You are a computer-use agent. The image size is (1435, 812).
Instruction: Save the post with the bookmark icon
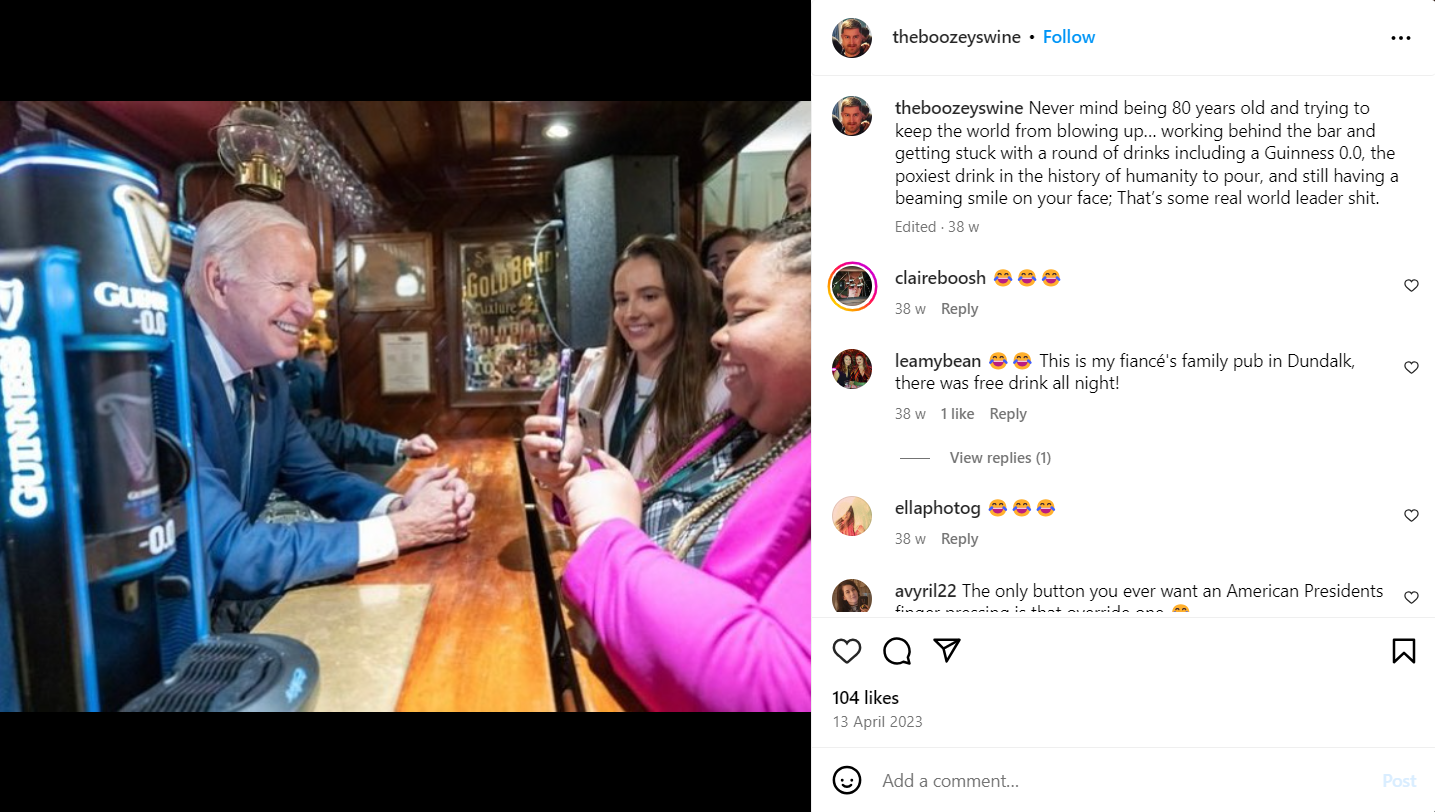[1404, 651]
